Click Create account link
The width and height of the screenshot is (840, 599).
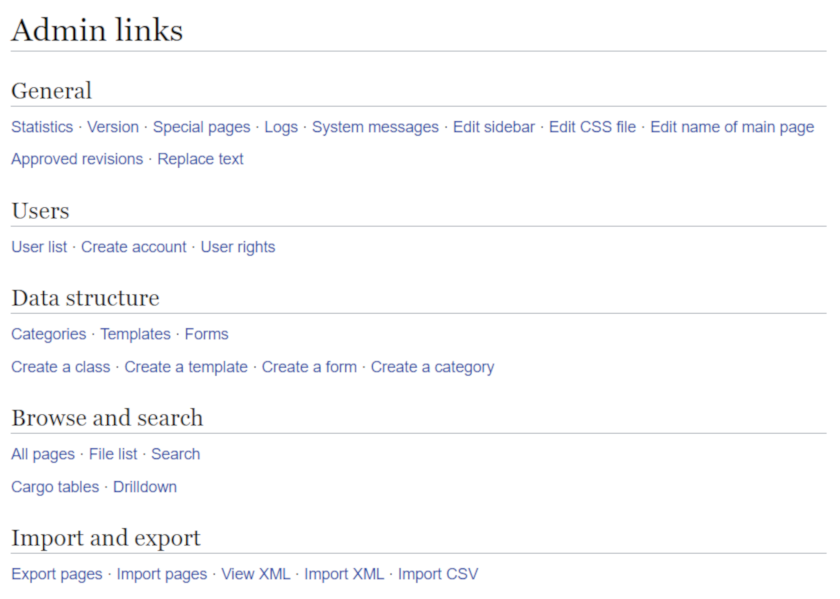(x=134, y=247)
